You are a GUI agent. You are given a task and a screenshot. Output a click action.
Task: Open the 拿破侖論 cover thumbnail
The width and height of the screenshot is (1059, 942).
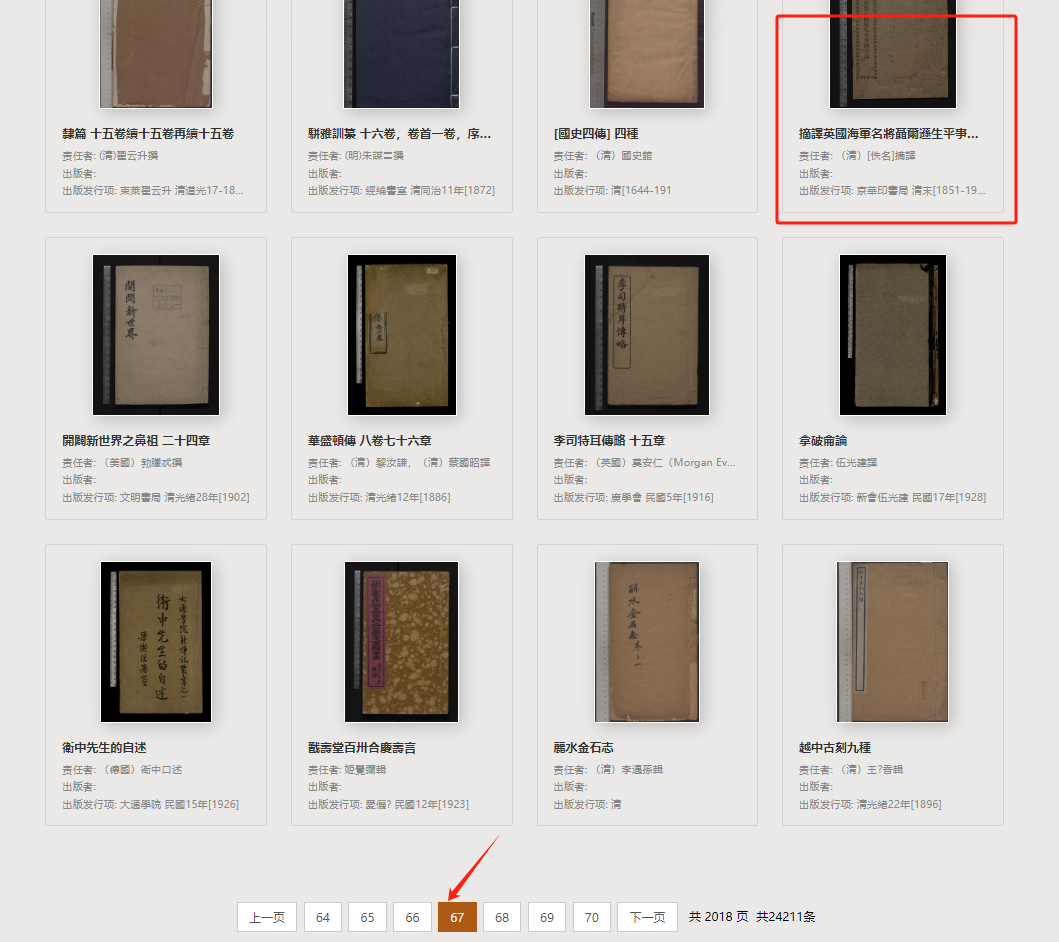893,335
